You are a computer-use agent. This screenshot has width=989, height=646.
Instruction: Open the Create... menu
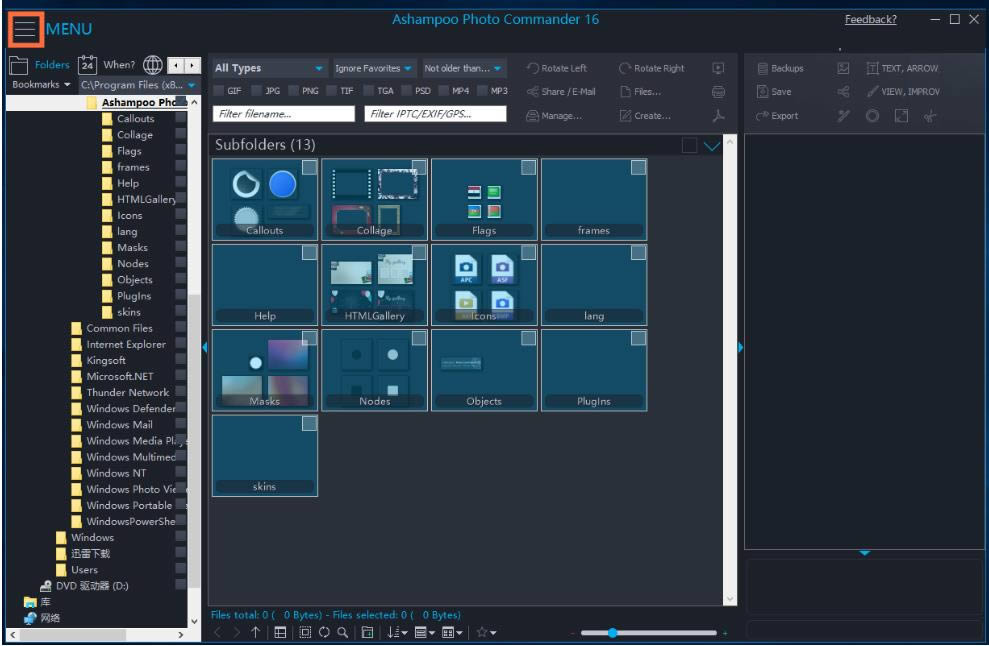[645, 116]
